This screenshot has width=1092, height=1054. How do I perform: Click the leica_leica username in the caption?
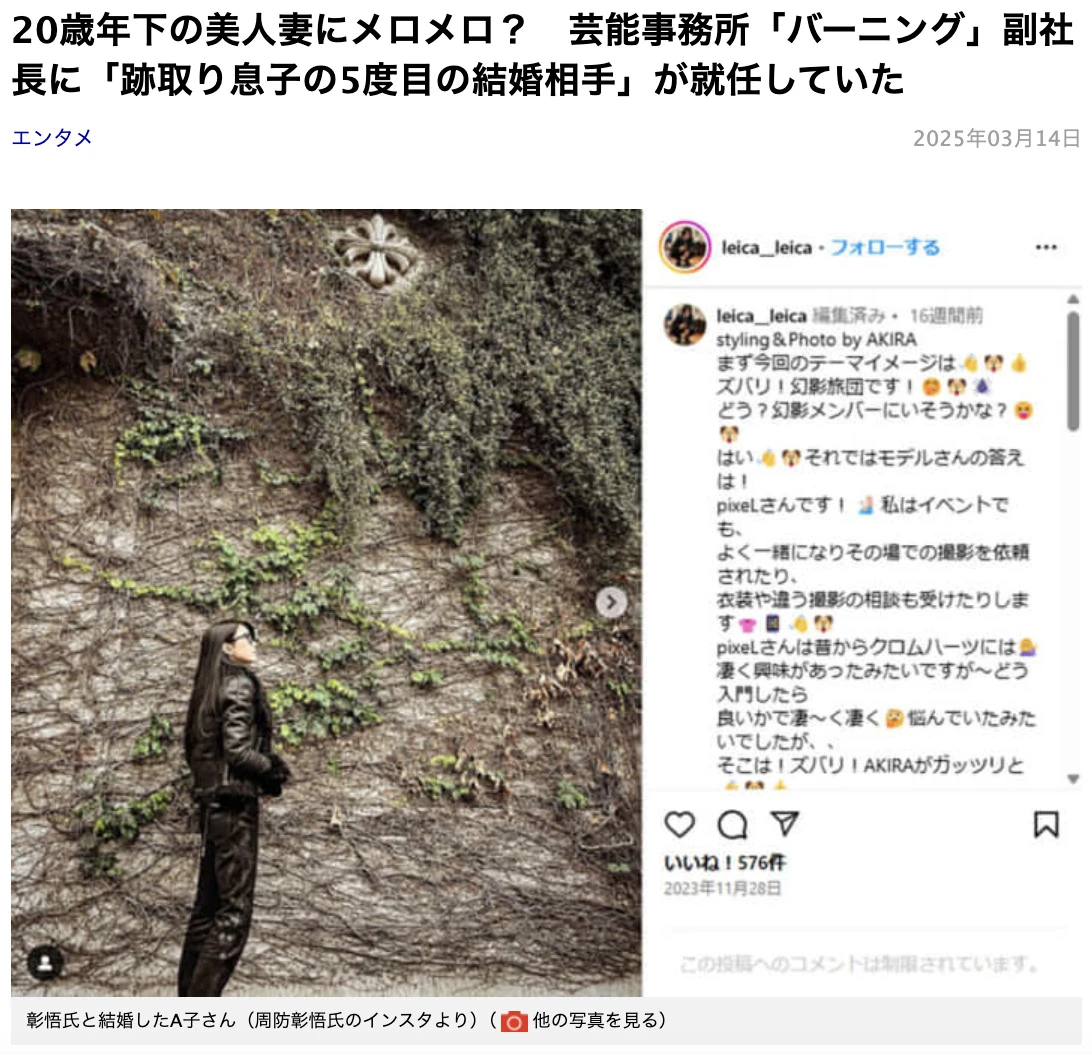762,316
